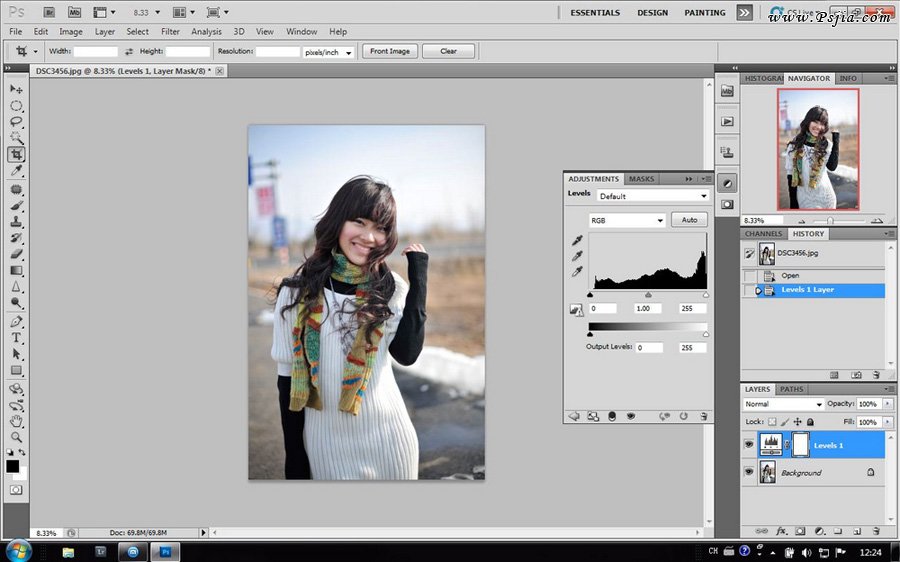Select the Lasso tool
The width and height of the screenshot is (900, 562).
[16, 121]
